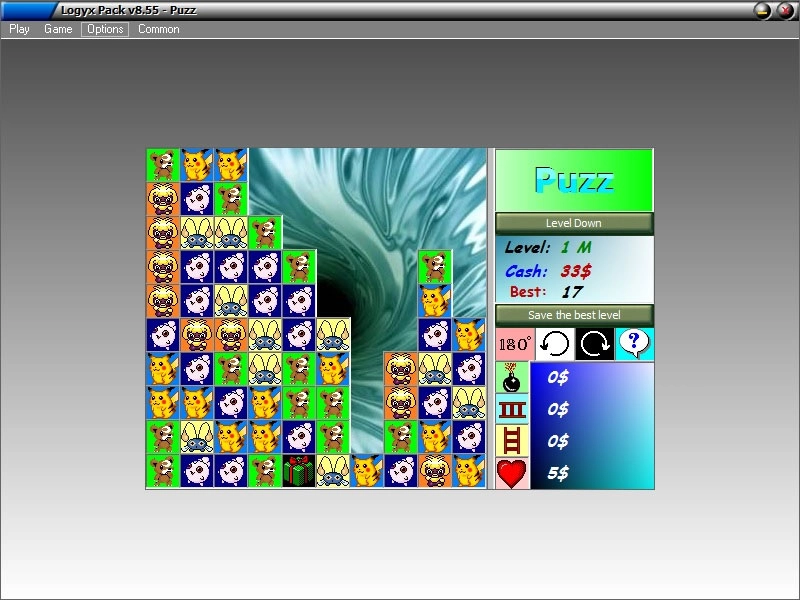Click Save the best level
This screenshot has width=800, height=600.
pyautogui.click(x=574, y=315)
